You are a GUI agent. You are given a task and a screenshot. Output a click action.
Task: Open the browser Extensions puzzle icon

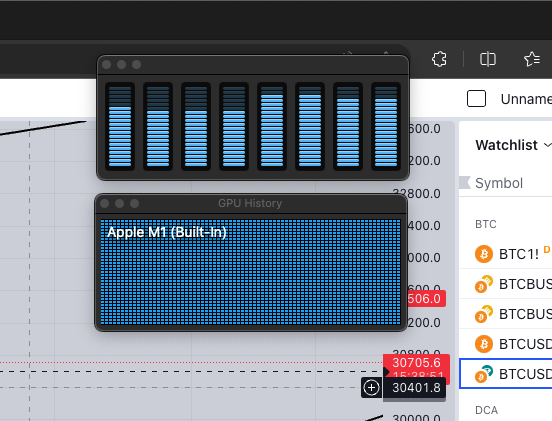click(439, 59)
